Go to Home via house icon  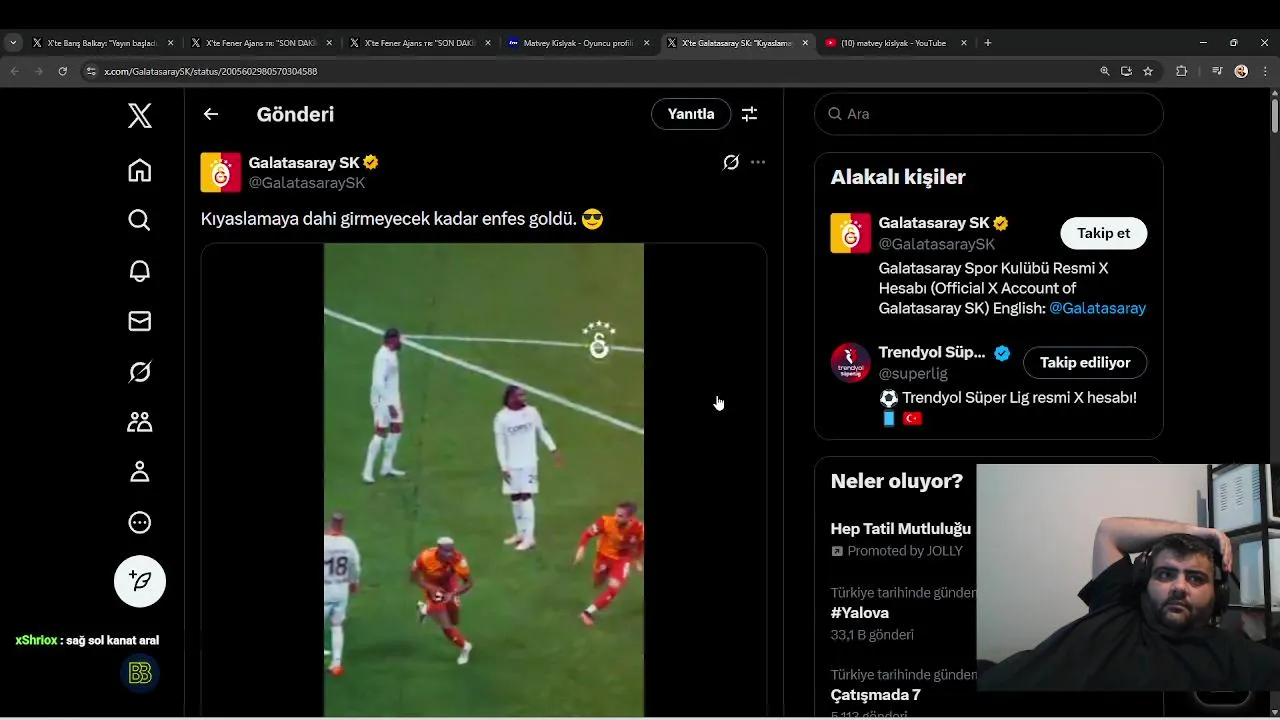(x=140, y=170)
